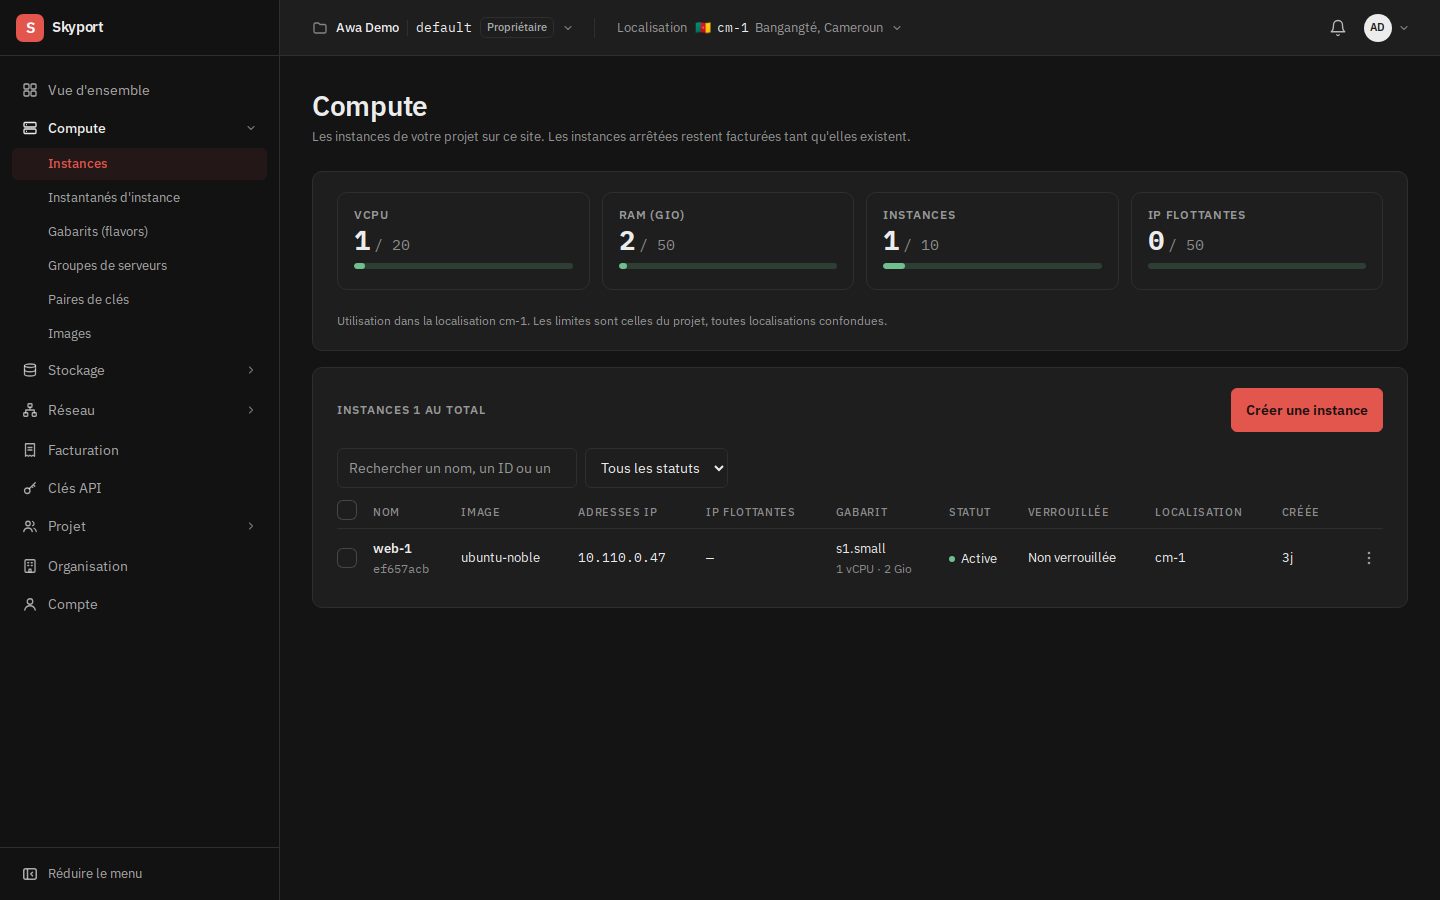Image resolution: width=1440 pixels, height=900 pixels.
Task: Go to Vue d'ensemble
Action: pyautogui.click(x=139, y=90)
